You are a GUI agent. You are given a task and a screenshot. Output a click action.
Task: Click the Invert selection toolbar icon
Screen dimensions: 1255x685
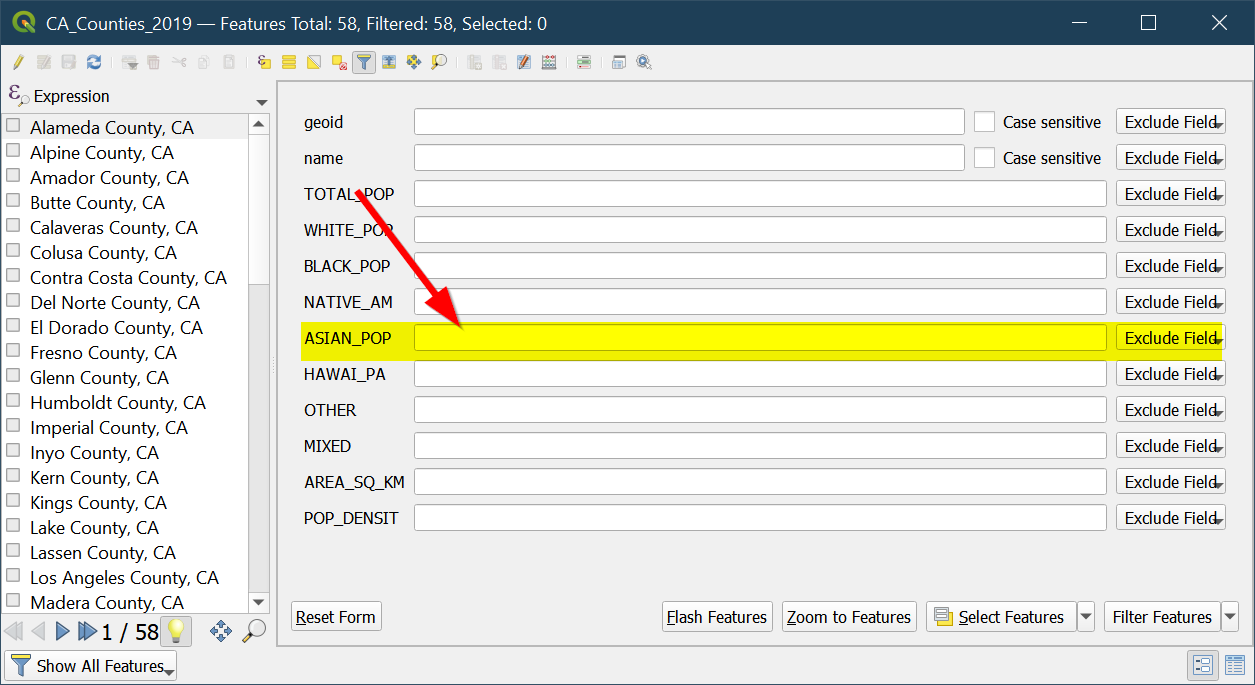click(x=314, y=62)
